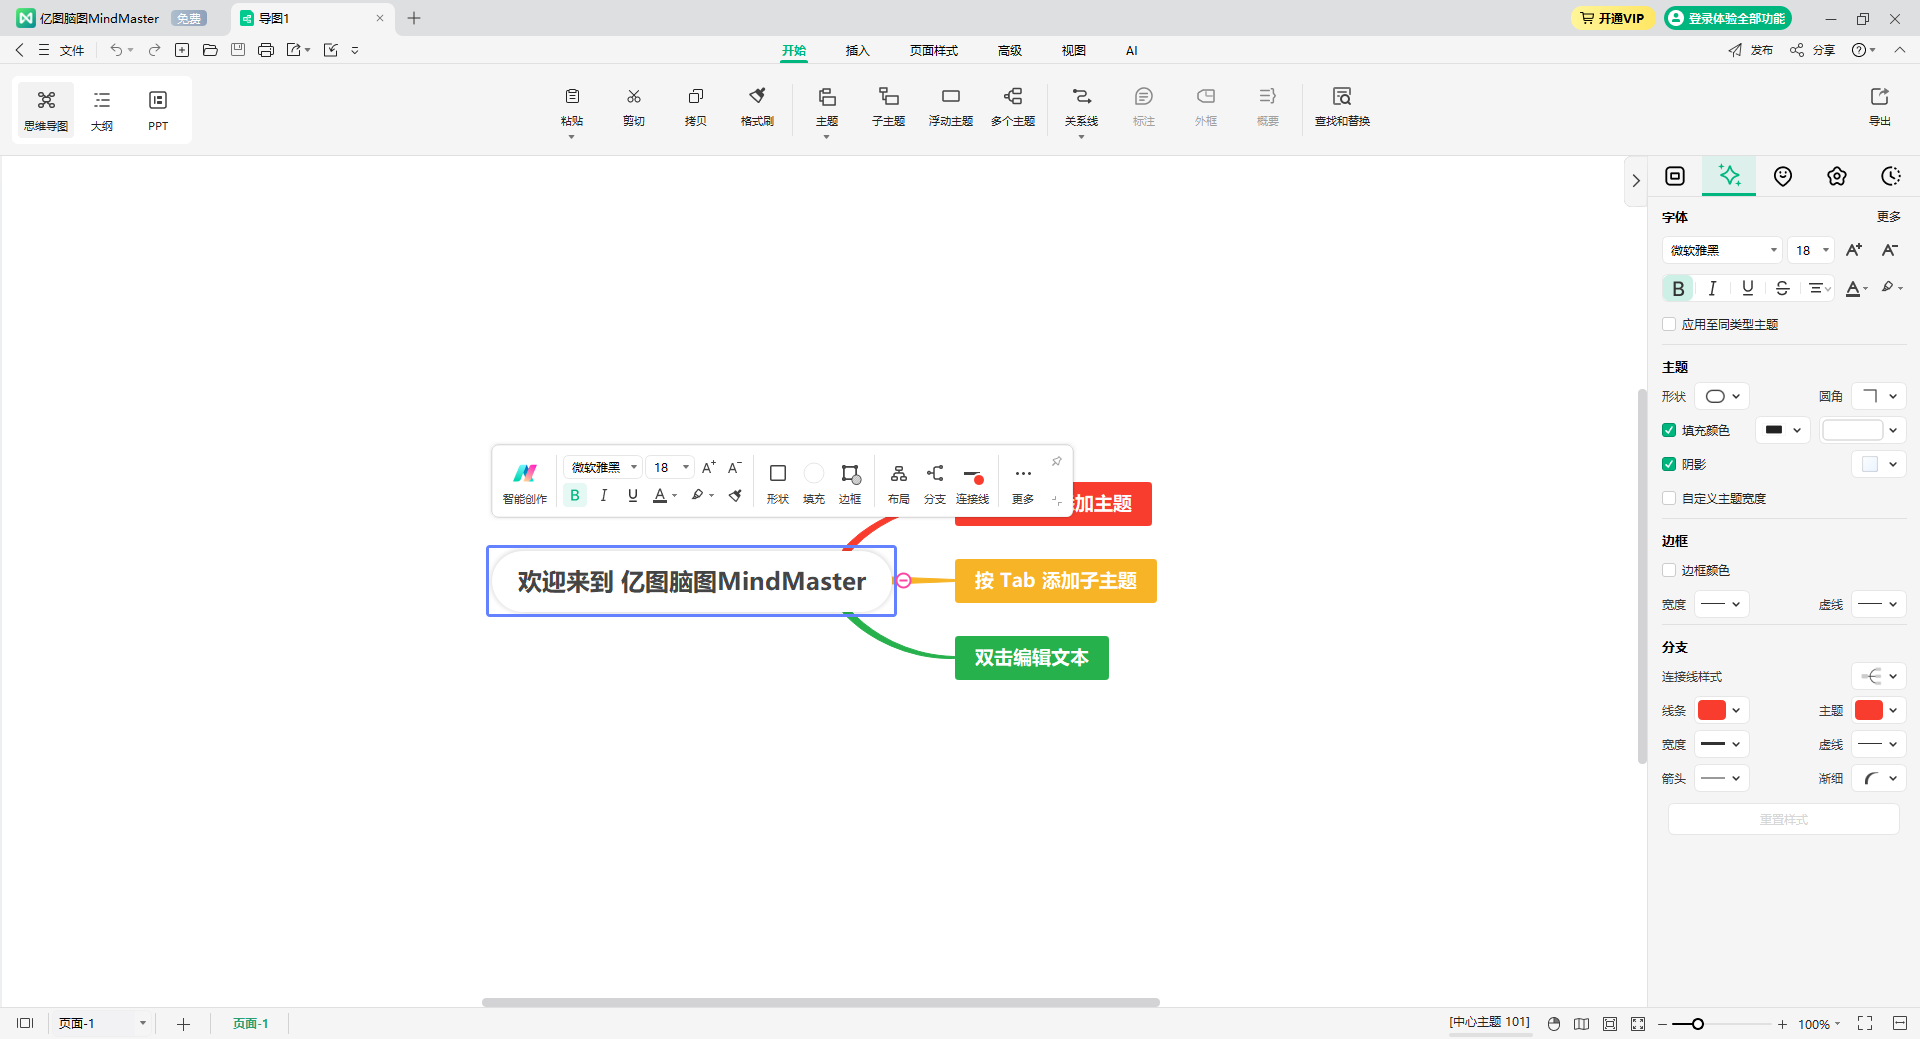Open Connector style (连接线样式) dropdown
The image size is (1920, 1039).
[x=1879, y=676]
